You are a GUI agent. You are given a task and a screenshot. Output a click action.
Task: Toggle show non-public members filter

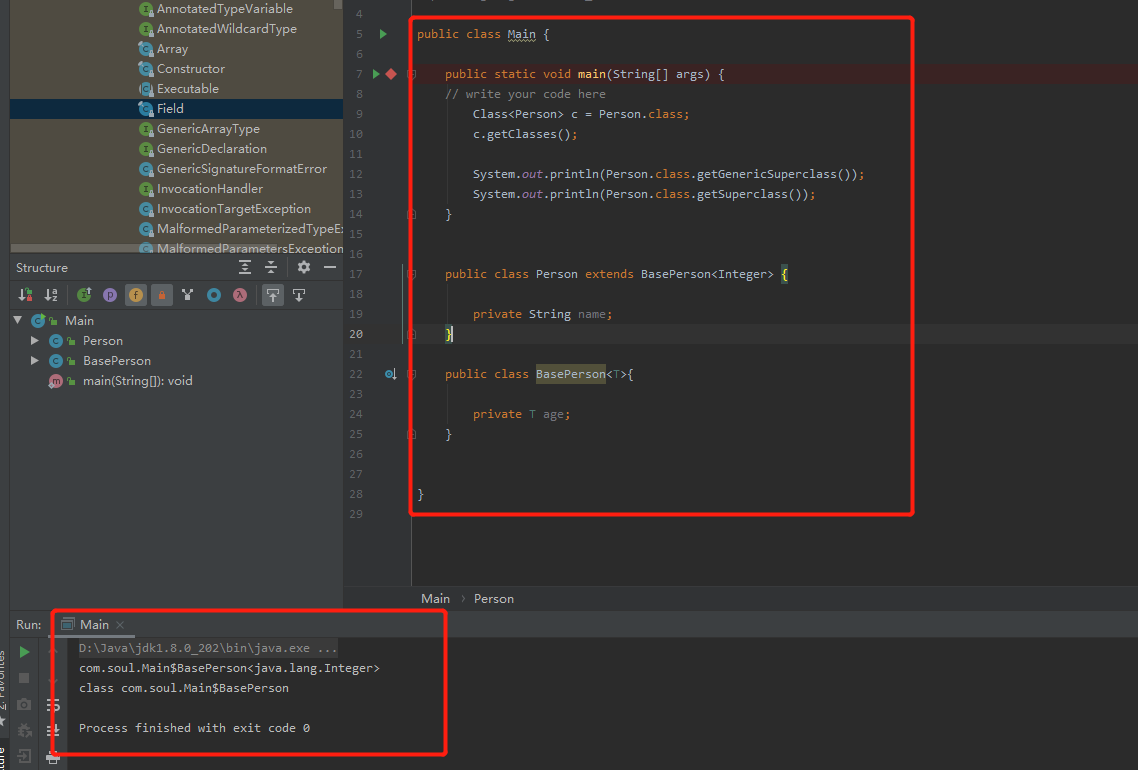tap(162, 295)
